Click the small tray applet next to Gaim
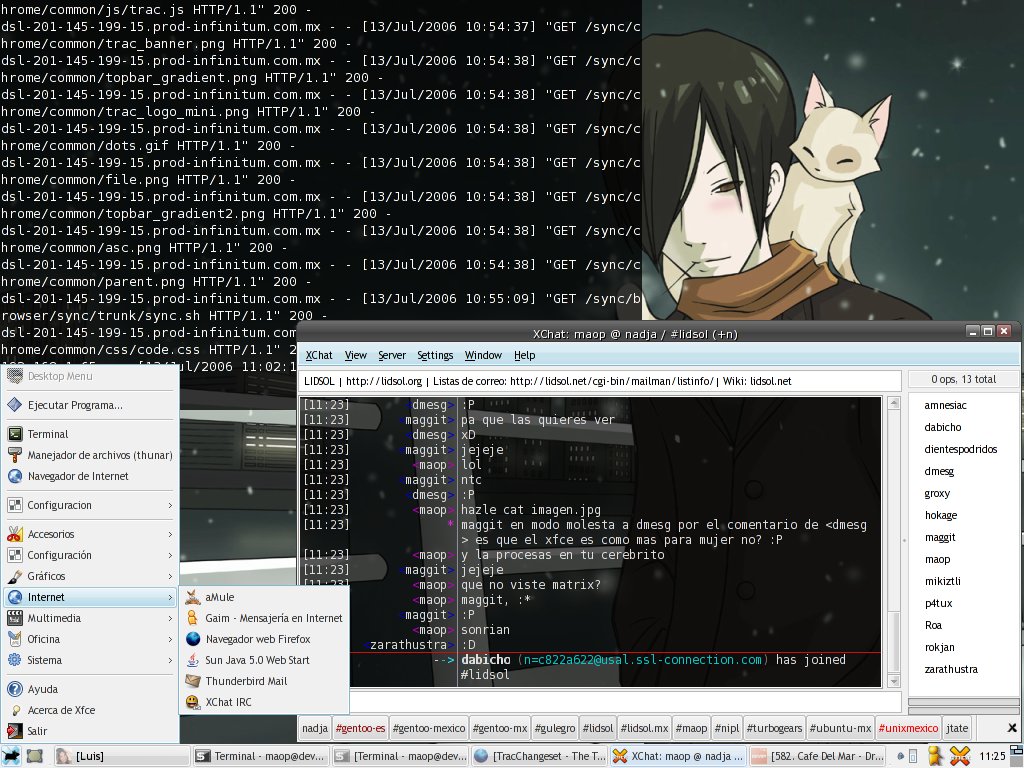The height and width of the screenshot is (768, 1024). click(913, 756)
